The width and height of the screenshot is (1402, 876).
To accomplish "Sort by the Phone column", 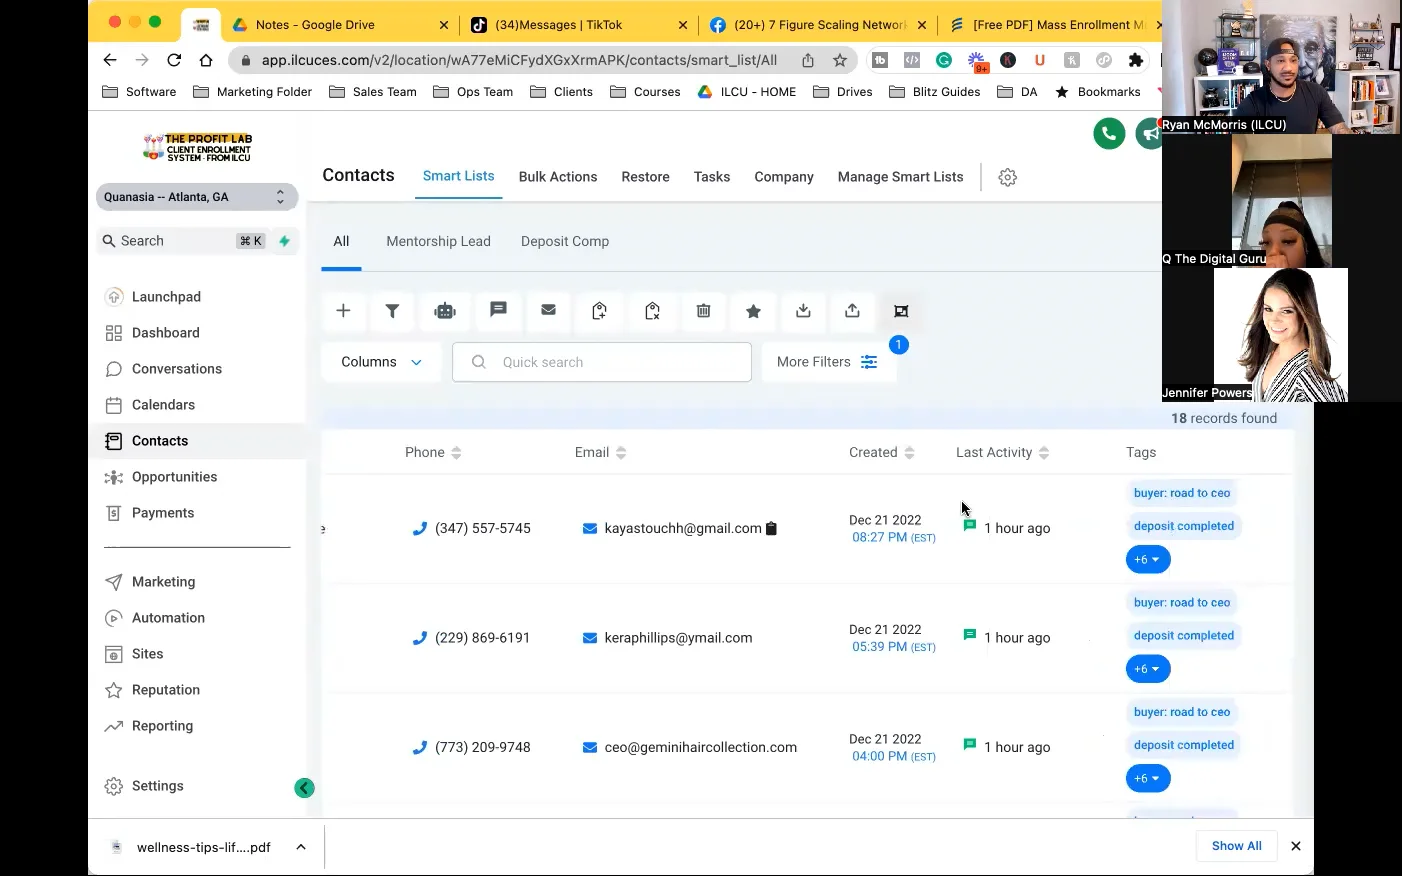I will 456,453.
